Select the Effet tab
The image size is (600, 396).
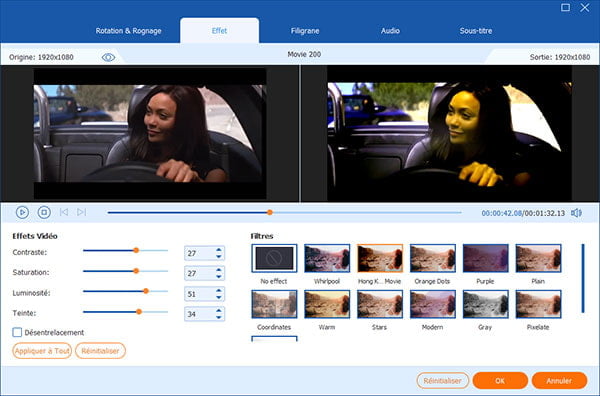pos(219,31)
